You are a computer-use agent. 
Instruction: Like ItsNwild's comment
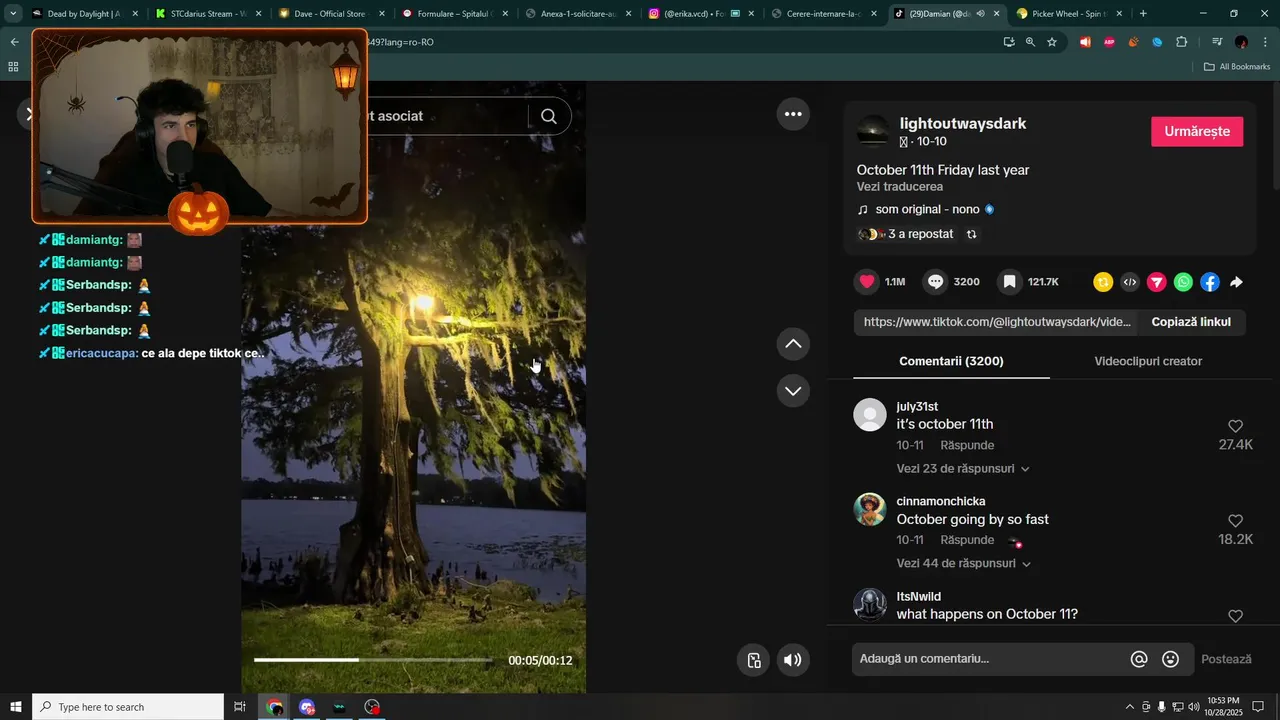(x=1235, y=616)
